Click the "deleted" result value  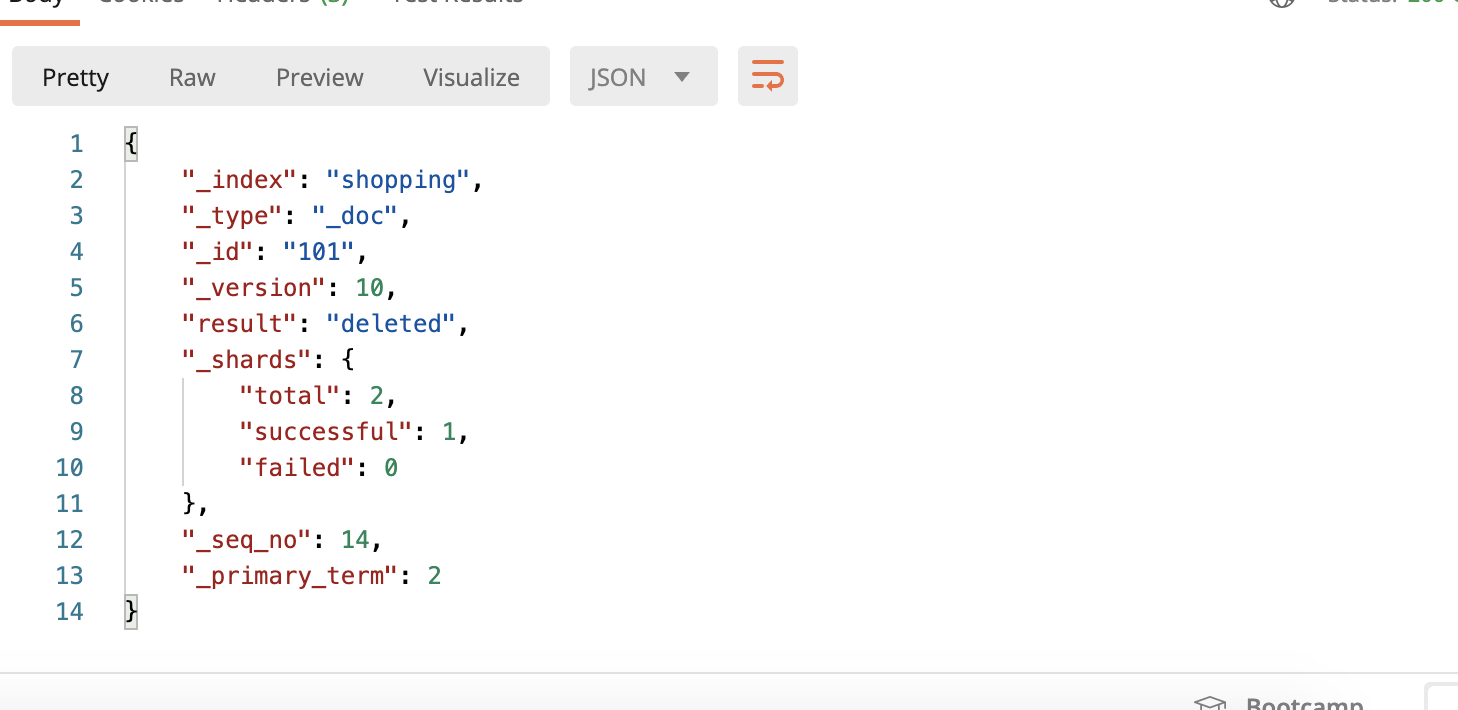click(x=391, y=324)
